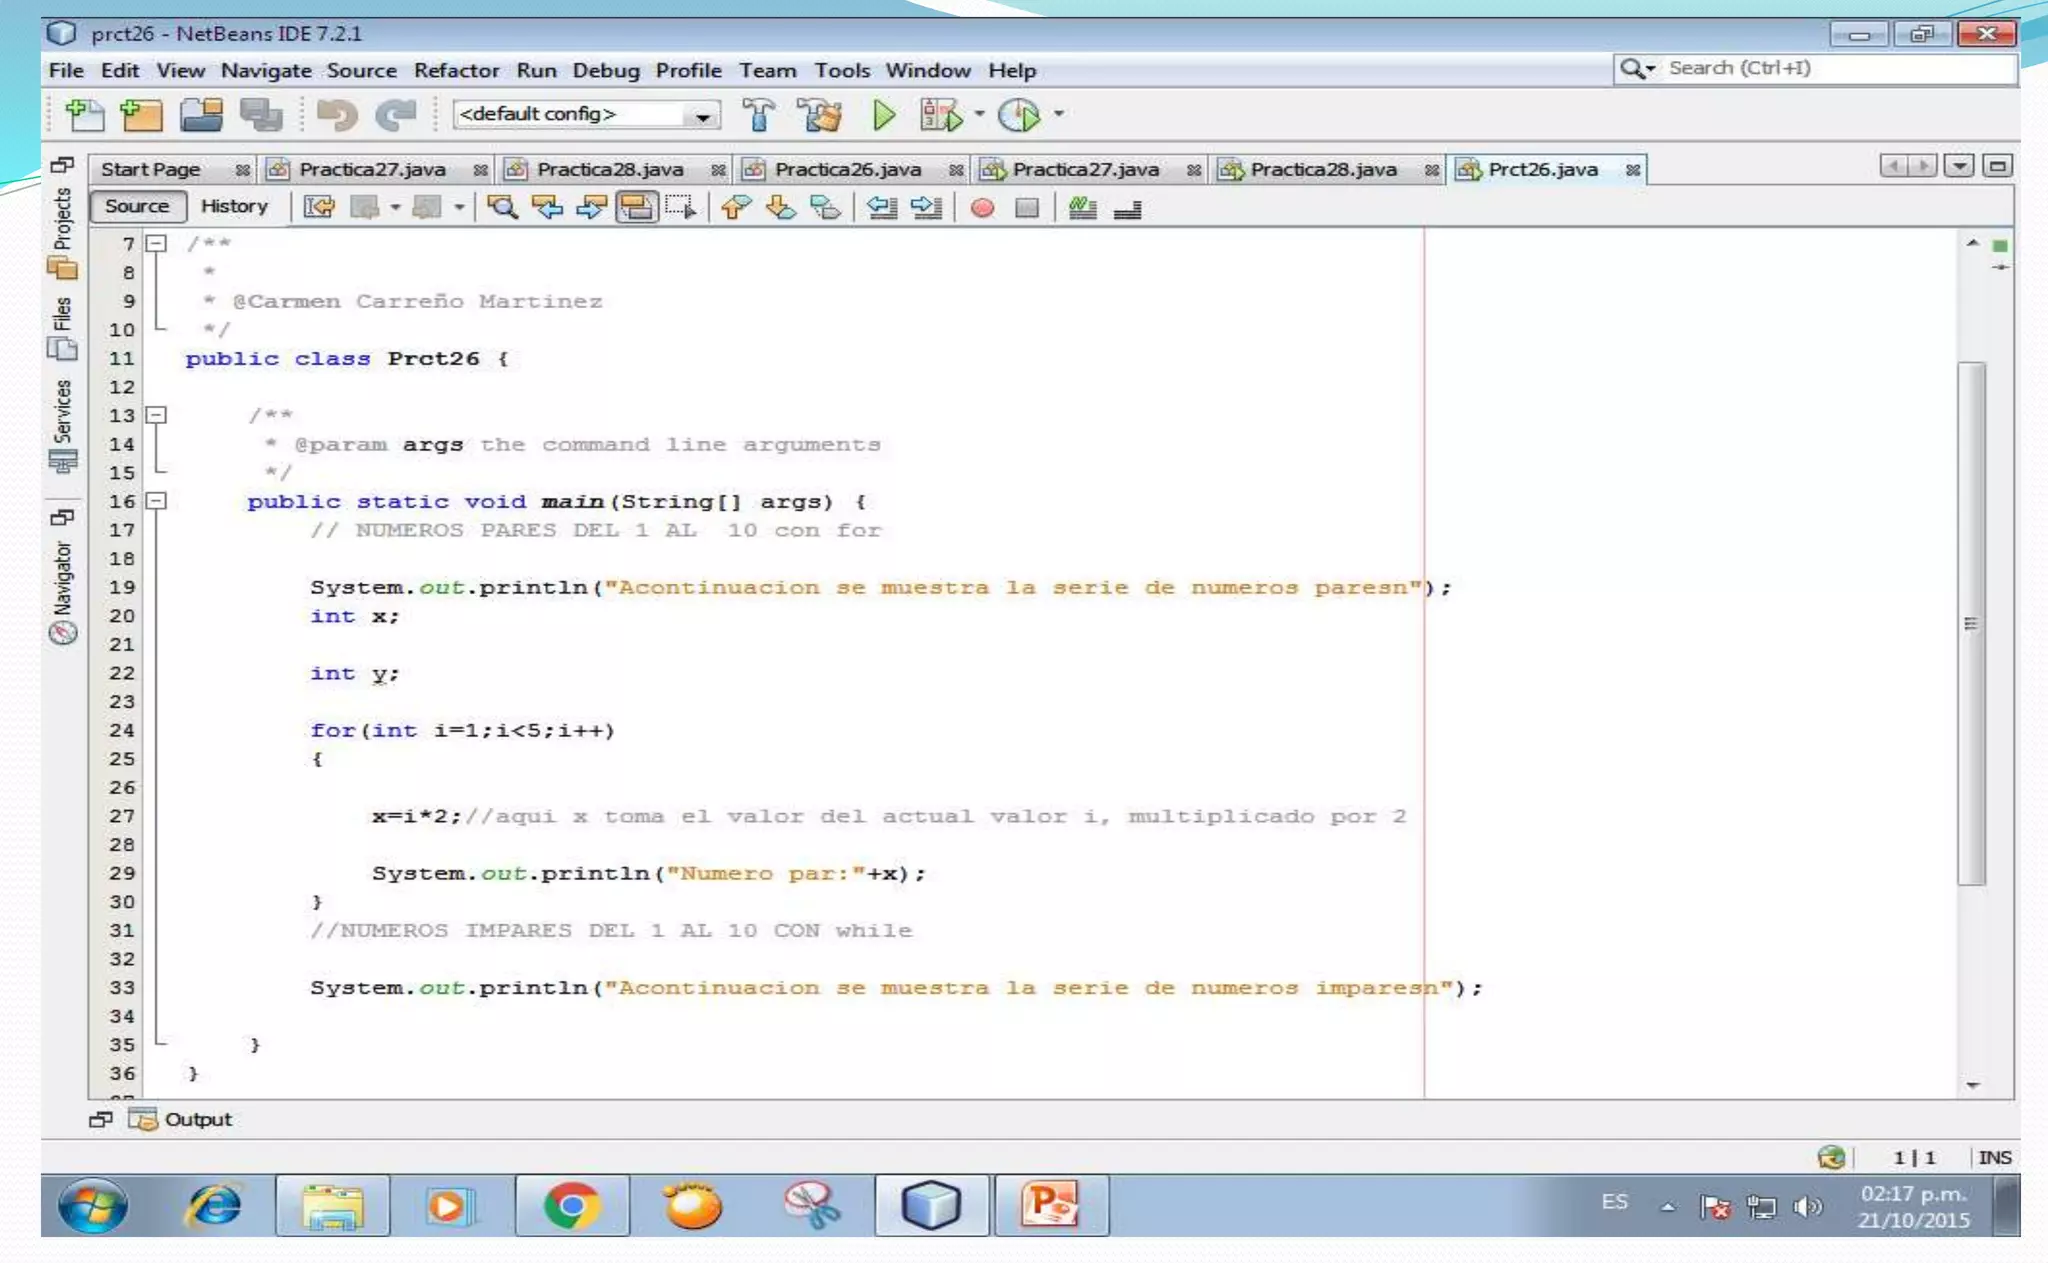Collapse the main method fold at line 16
The height and width of the screenshot is (1263, 2048).
[156, 501]
